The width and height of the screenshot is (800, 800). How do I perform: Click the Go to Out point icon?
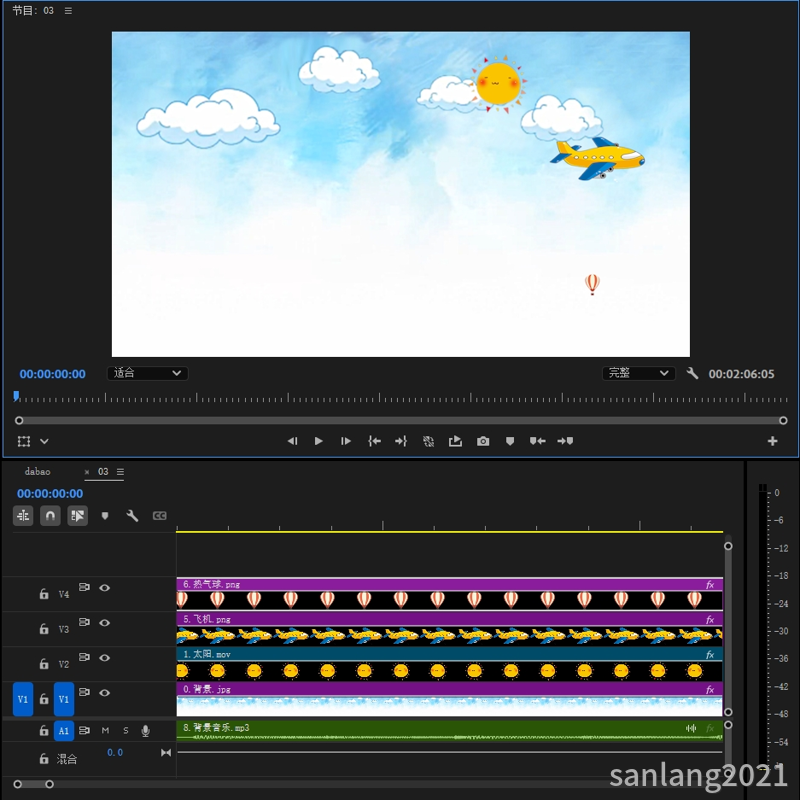401,441
